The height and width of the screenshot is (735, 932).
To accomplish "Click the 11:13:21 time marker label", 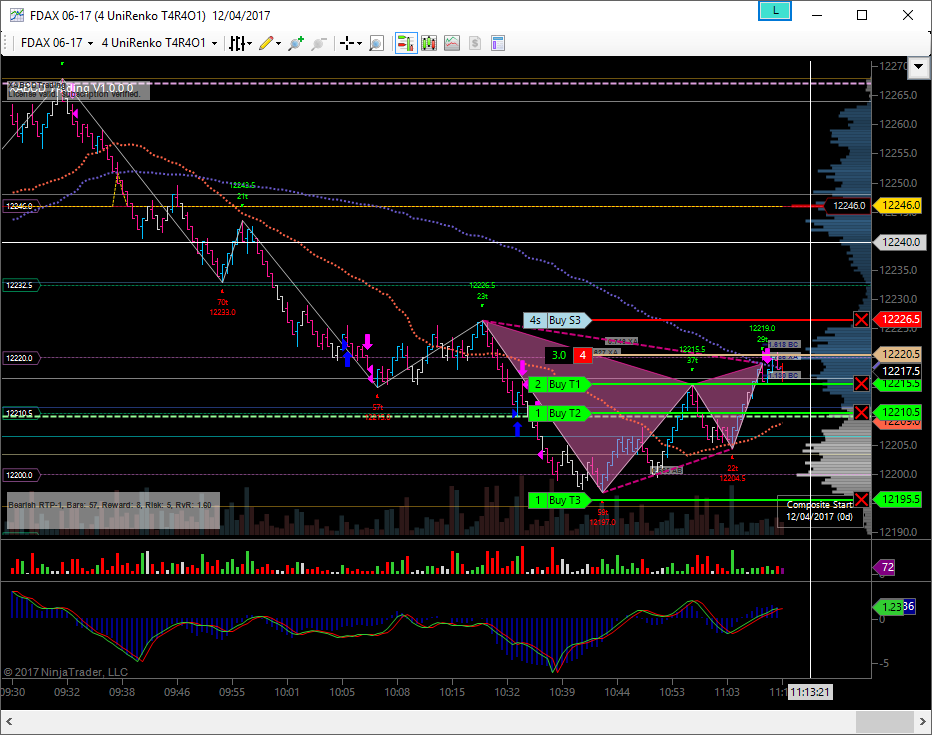I will point(810,692).
